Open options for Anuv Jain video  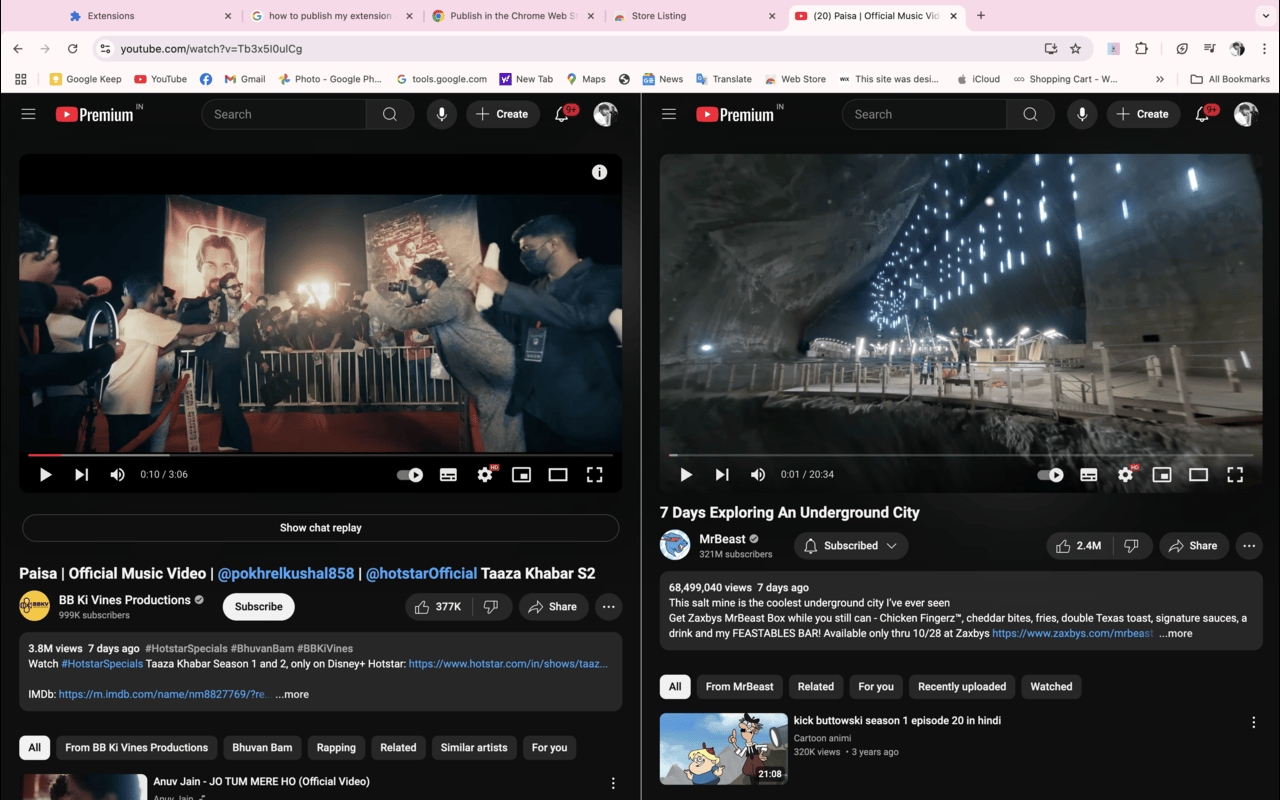point(613,784)
